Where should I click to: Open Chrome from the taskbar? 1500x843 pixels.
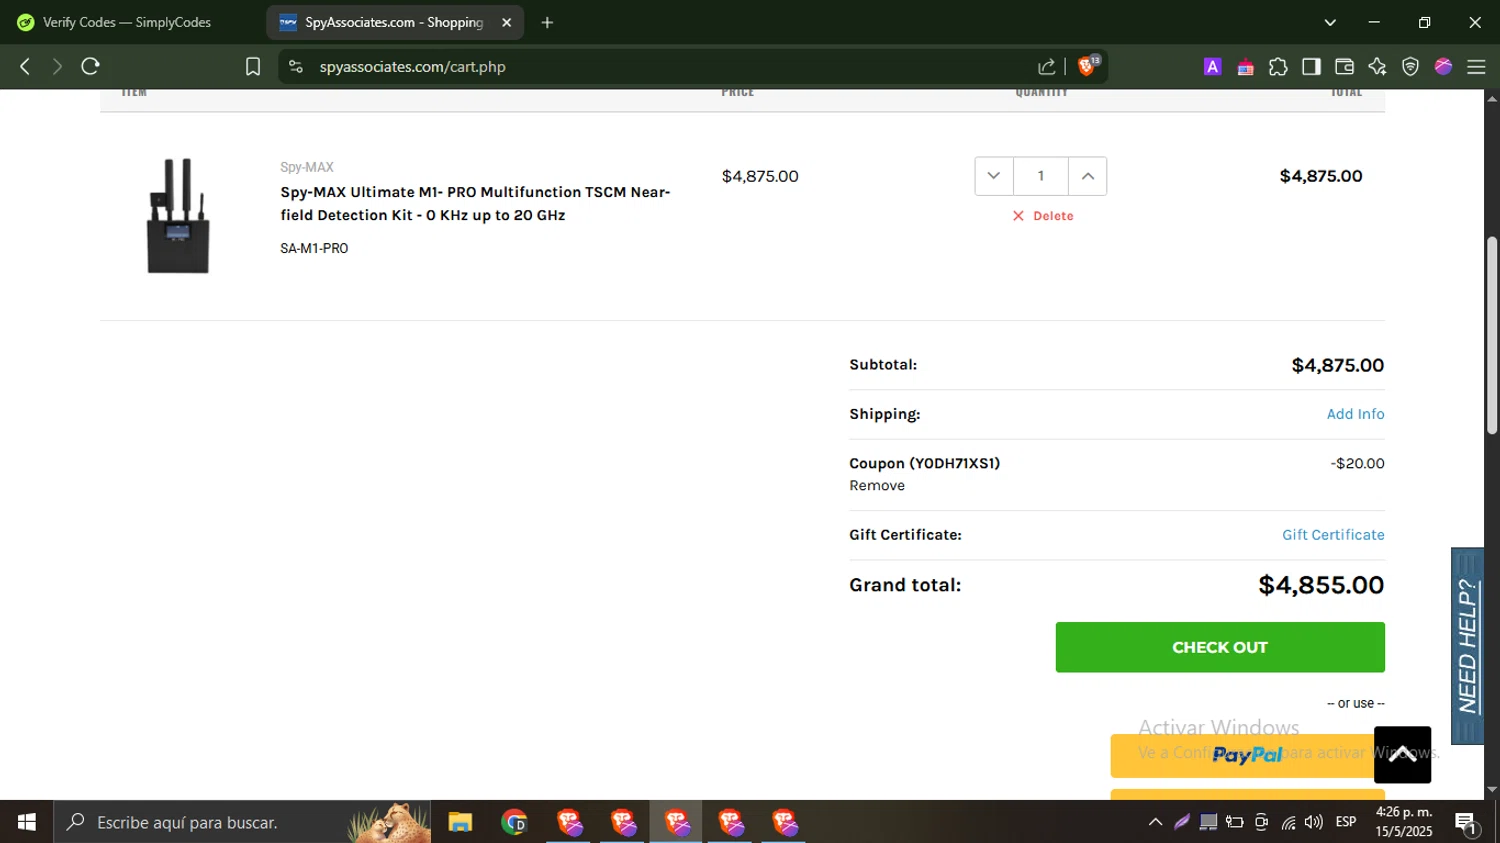514,822
